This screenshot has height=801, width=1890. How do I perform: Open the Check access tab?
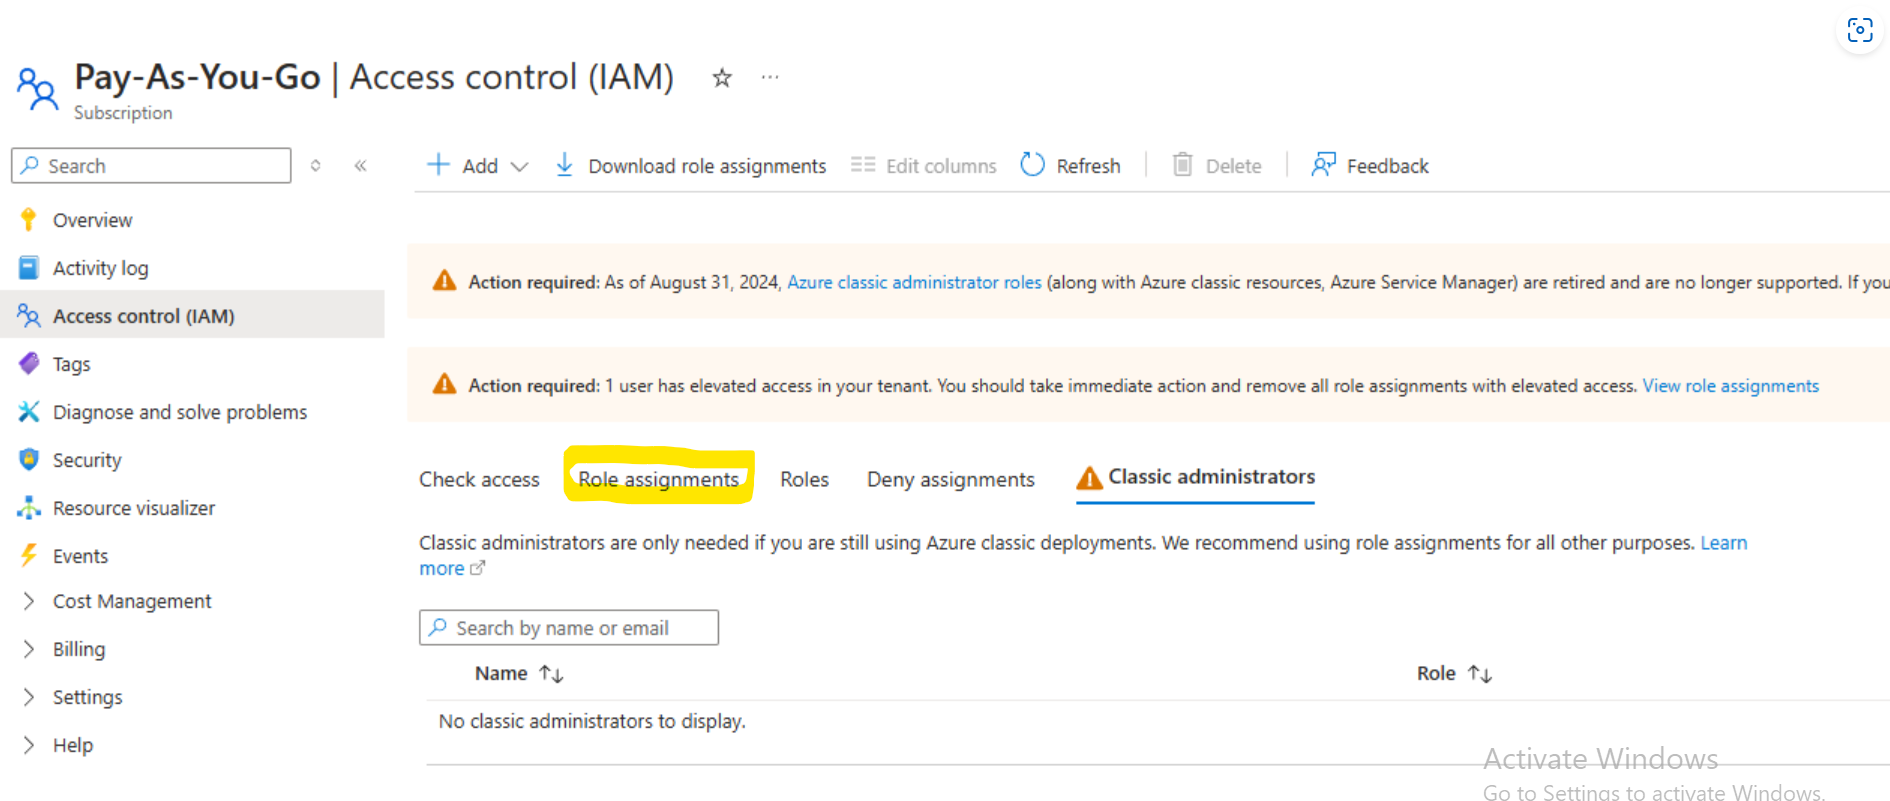click(479, 479)
